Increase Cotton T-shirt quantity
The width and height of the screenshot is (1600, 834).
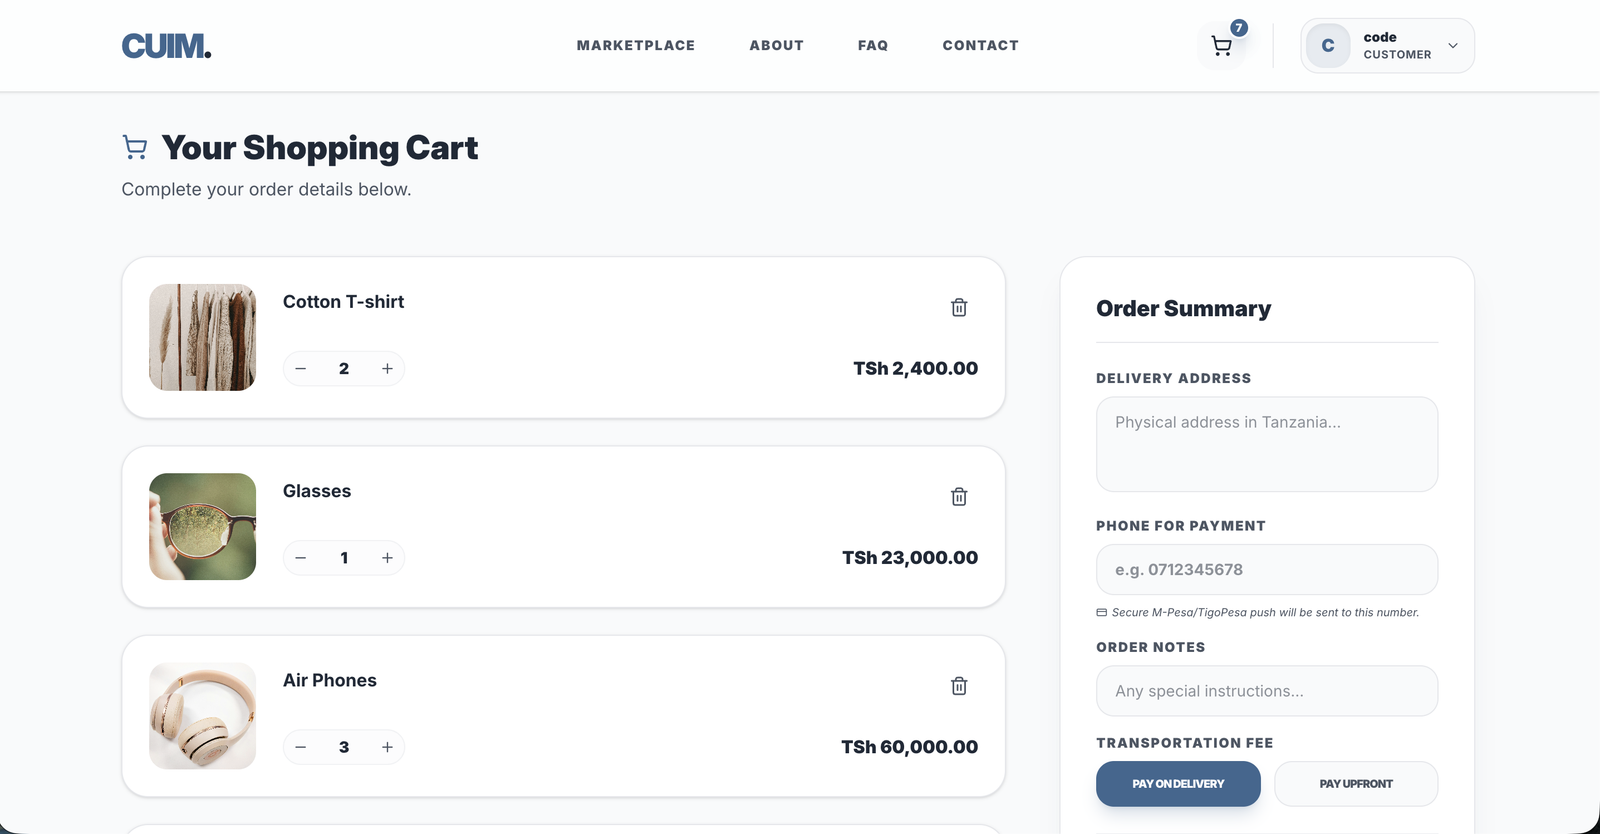click(x=387, y=368)
